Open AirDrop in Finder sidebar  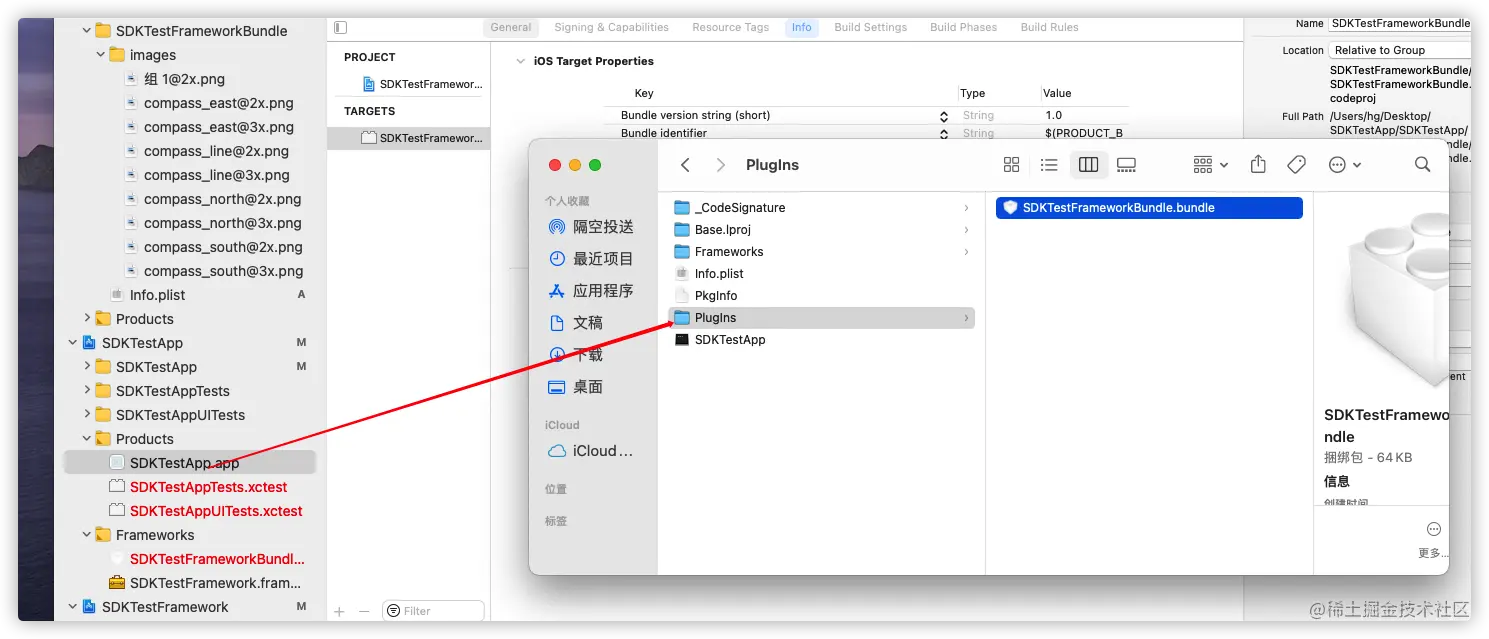tap(591, 227)
